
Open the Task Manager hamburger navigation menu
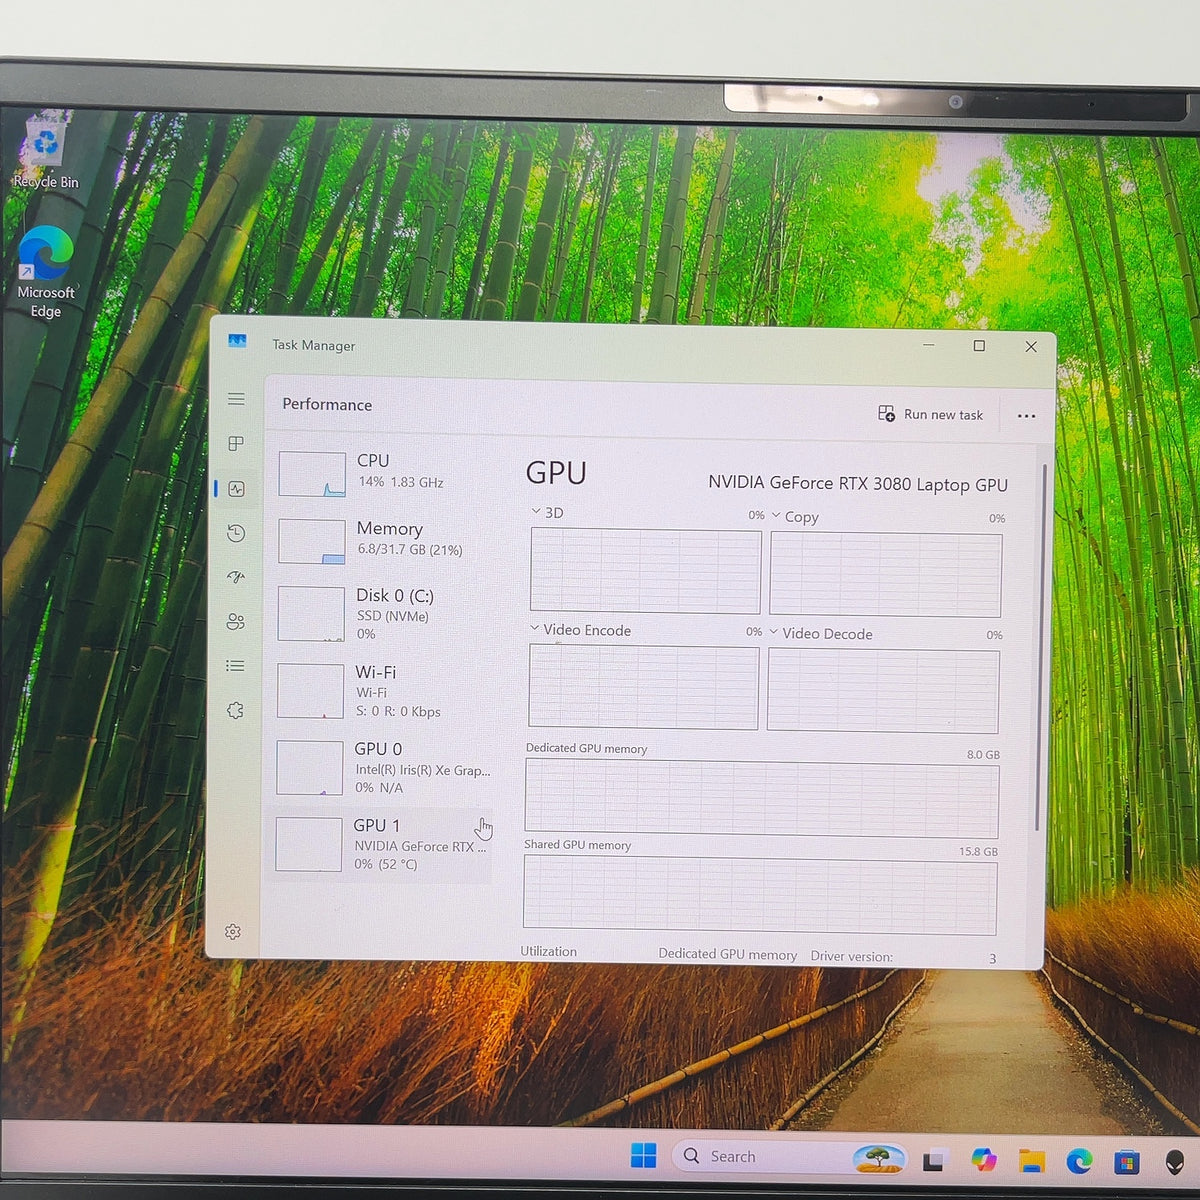pyautogui.click(x=236, y=399)
